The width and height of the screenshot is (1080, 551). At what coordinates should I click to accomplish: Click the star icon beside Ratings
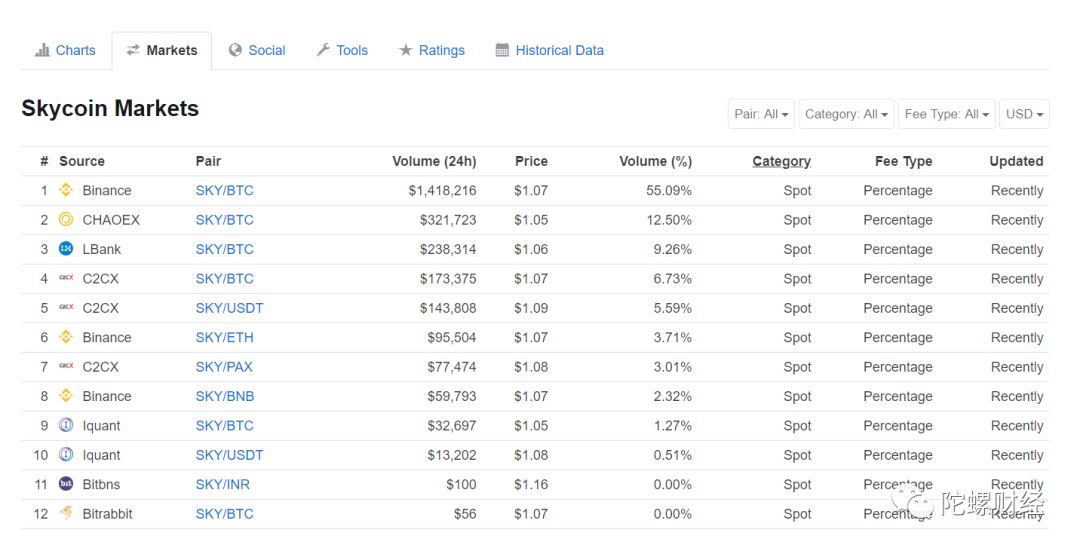[406, 50]
